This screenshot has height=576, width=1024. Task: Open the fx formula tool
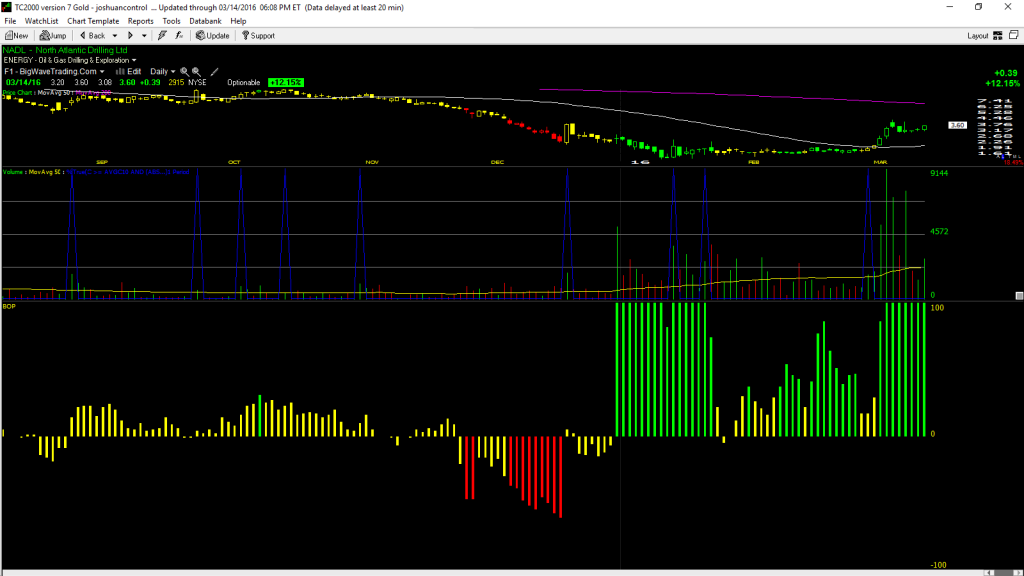click(x=179, y=35)
